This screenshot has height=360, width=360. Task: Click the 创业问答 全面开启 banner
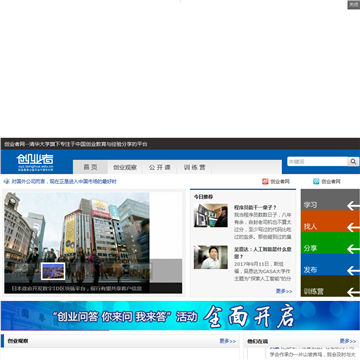pyautogui.click(x=180, y=316)
